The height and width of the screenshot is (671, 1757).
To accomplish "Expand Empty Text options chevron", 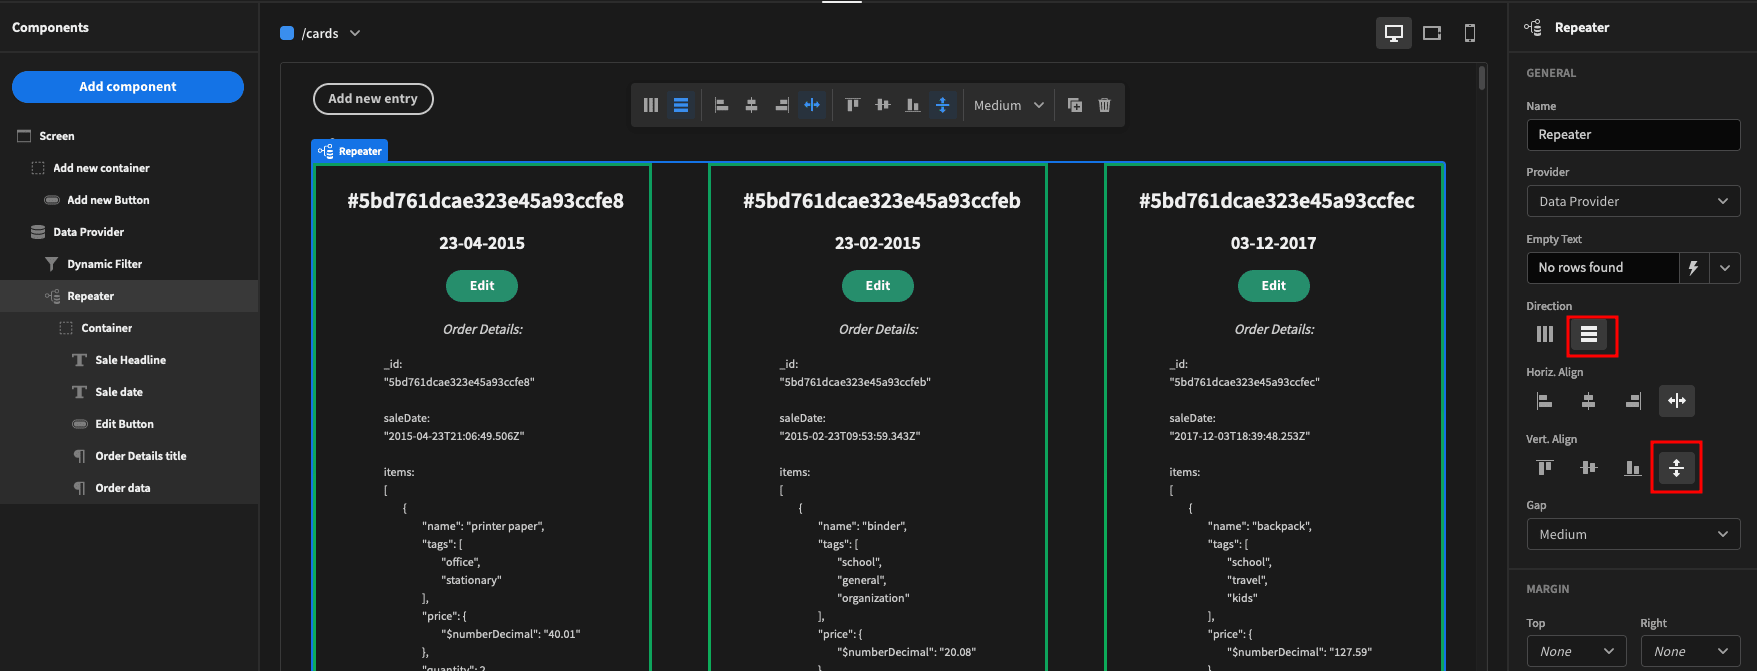I will (1725, 268).
